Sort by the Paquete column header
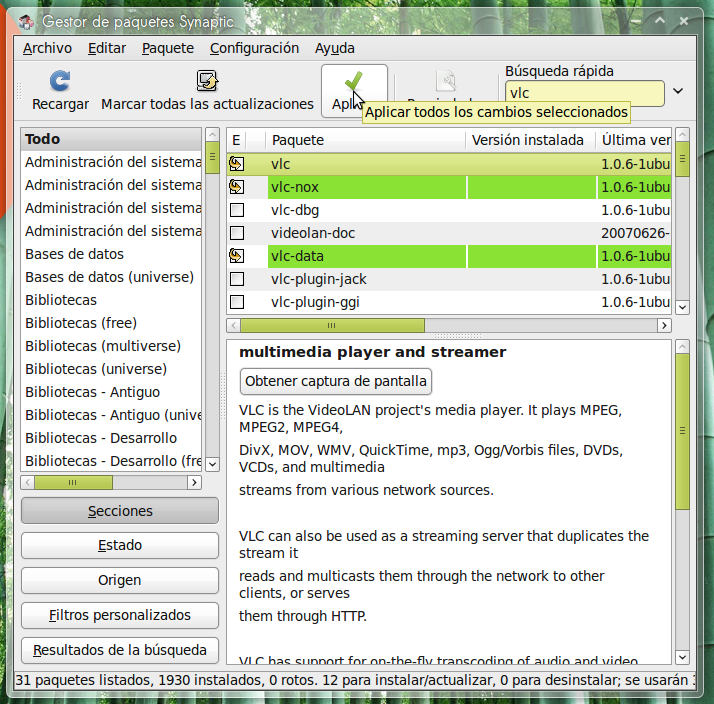Screen dimensions: 714x704 (366, 140)
